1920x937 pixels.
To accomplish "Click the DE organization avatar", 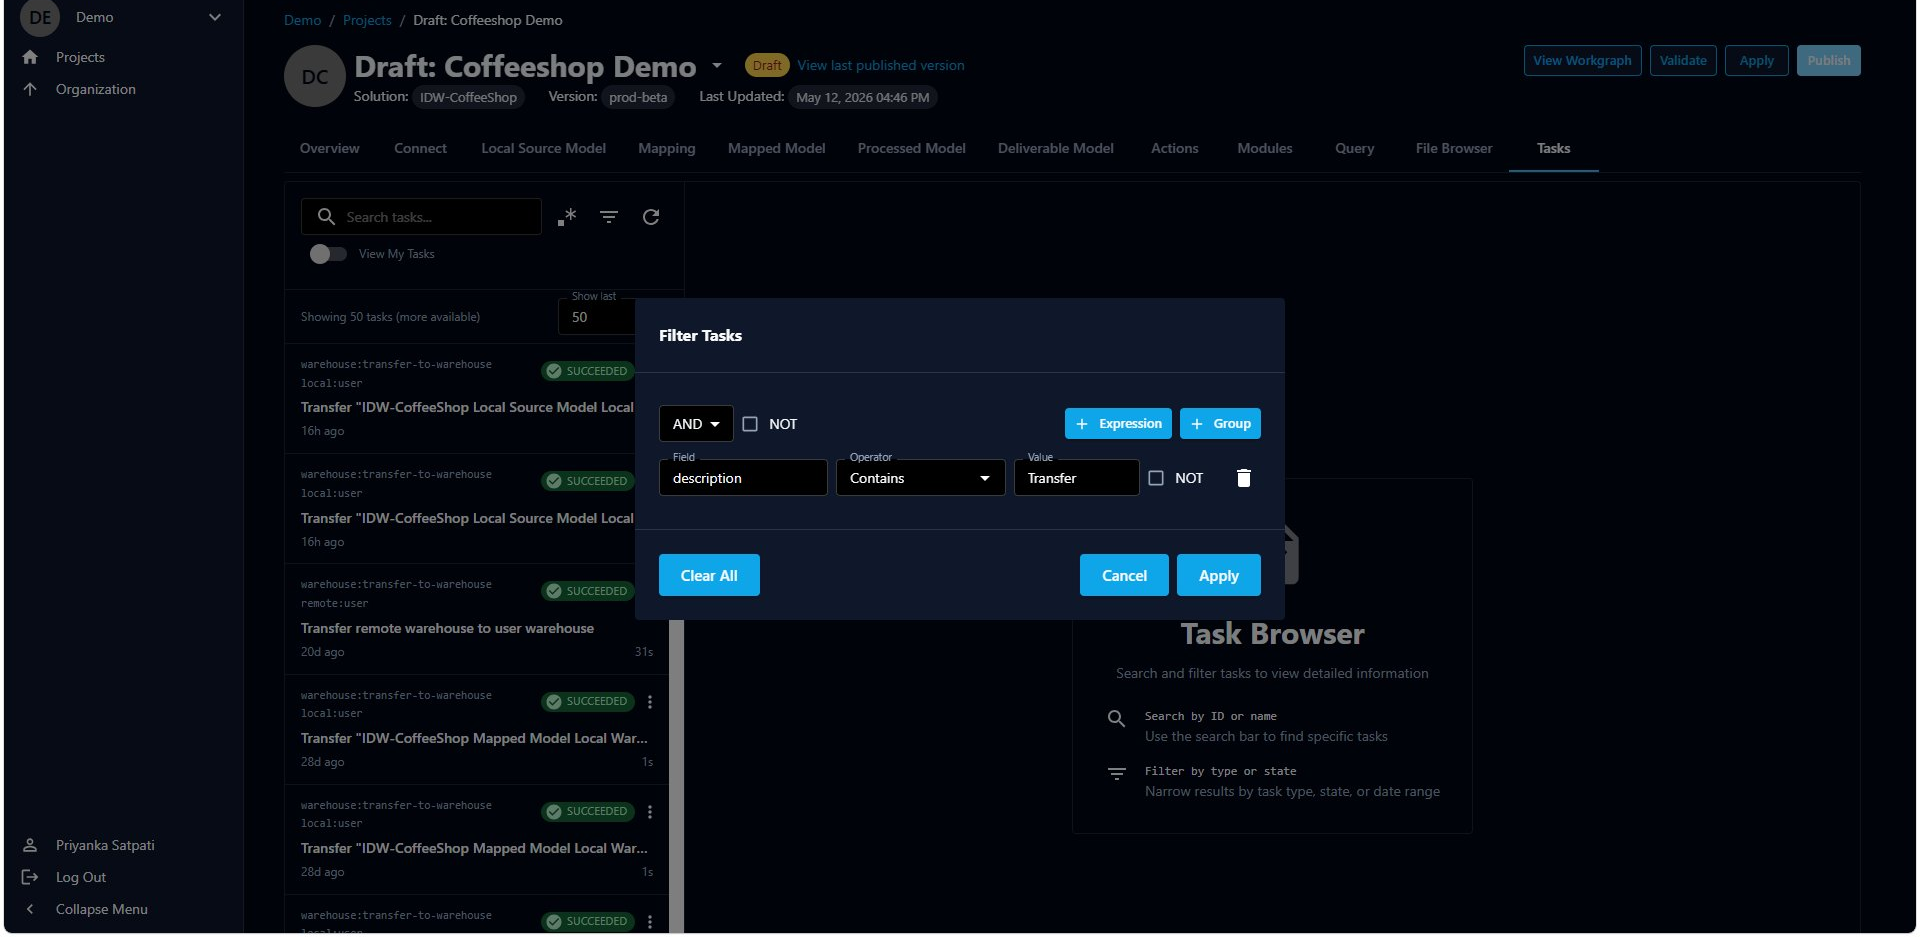I will click(40, 17).
